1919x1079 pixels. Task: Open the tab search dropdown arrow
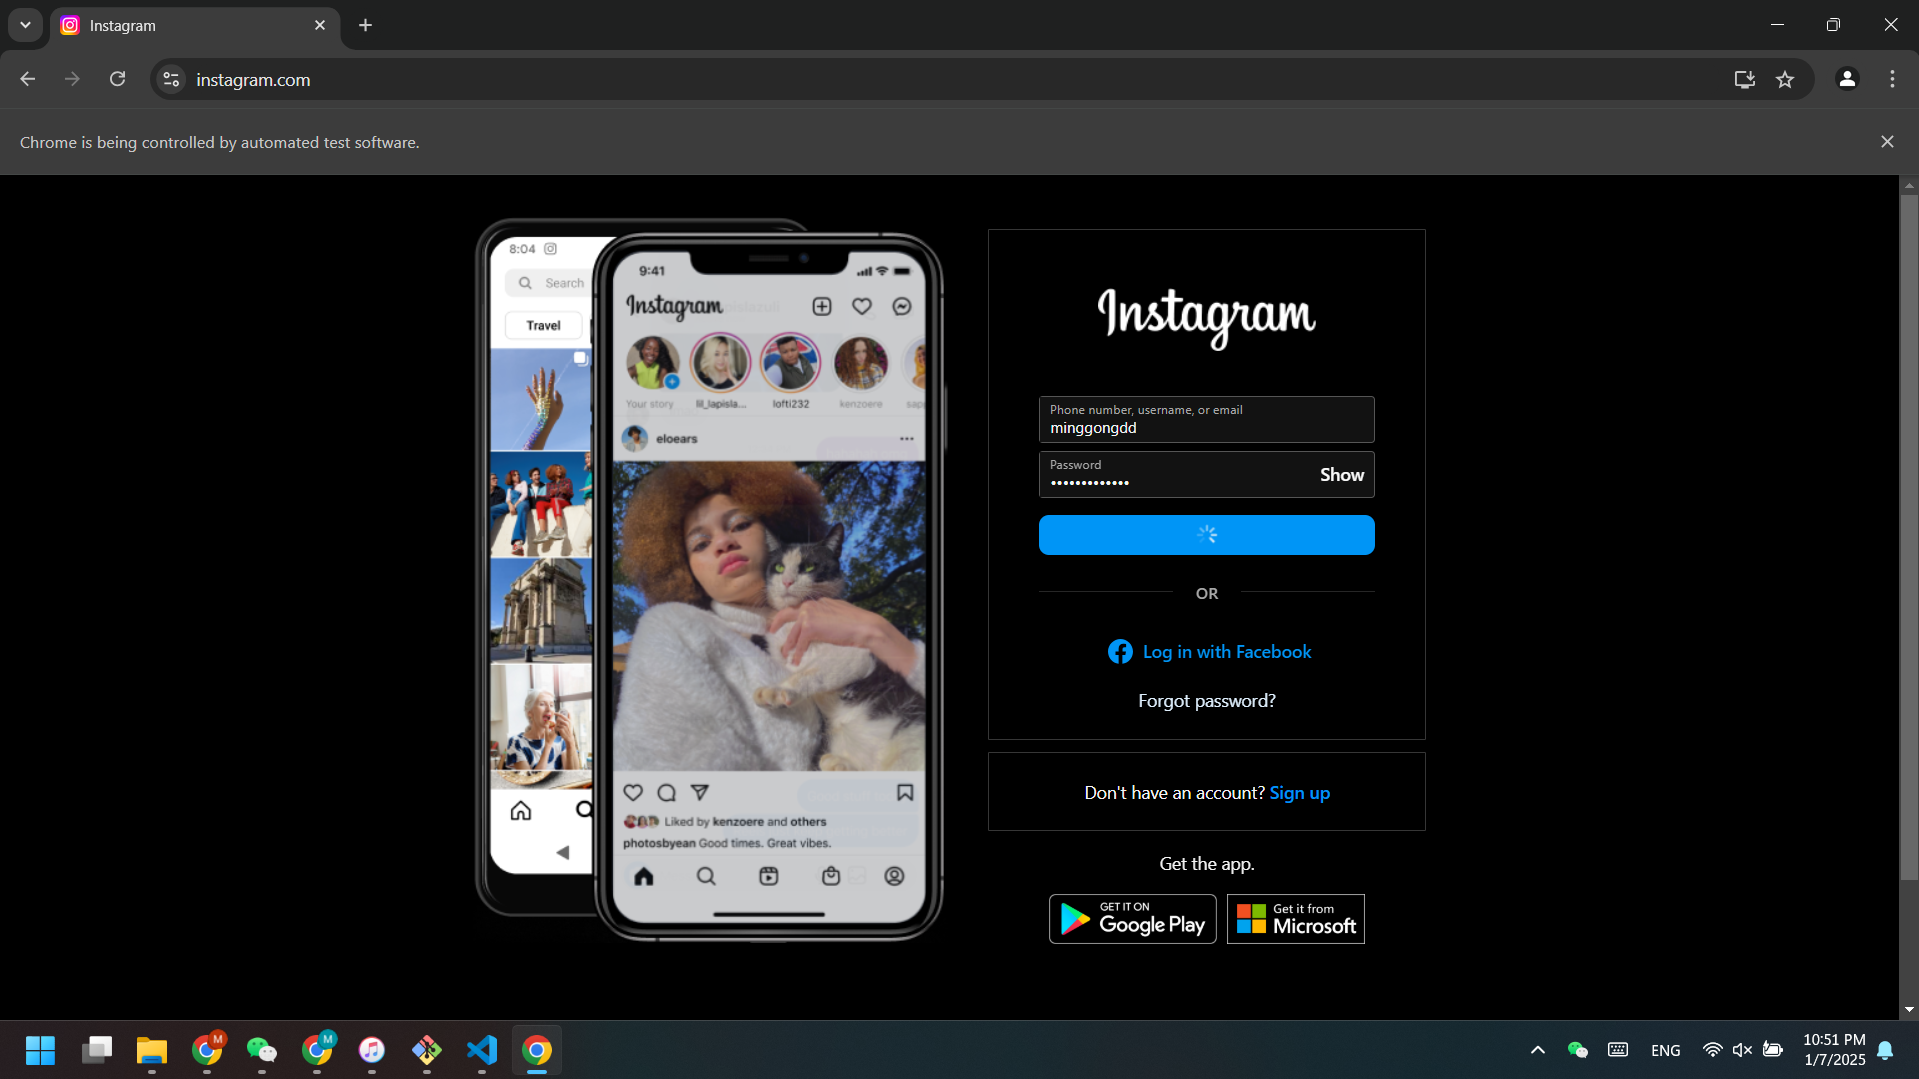25,25
